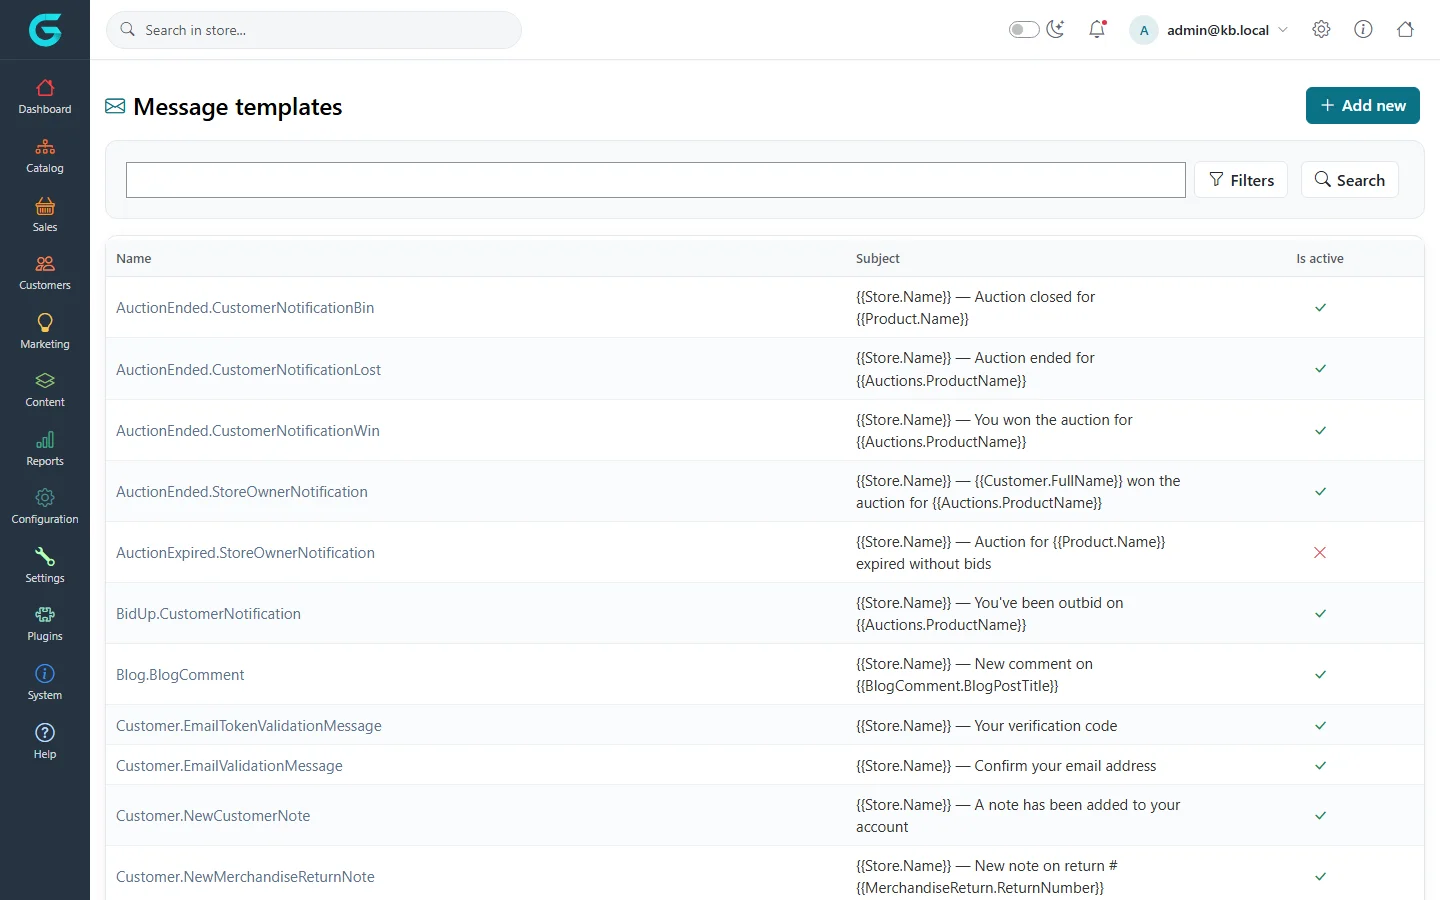Open the Filters panel
The height and width of the screenshot is (900, 1440).
point(1241,180)
